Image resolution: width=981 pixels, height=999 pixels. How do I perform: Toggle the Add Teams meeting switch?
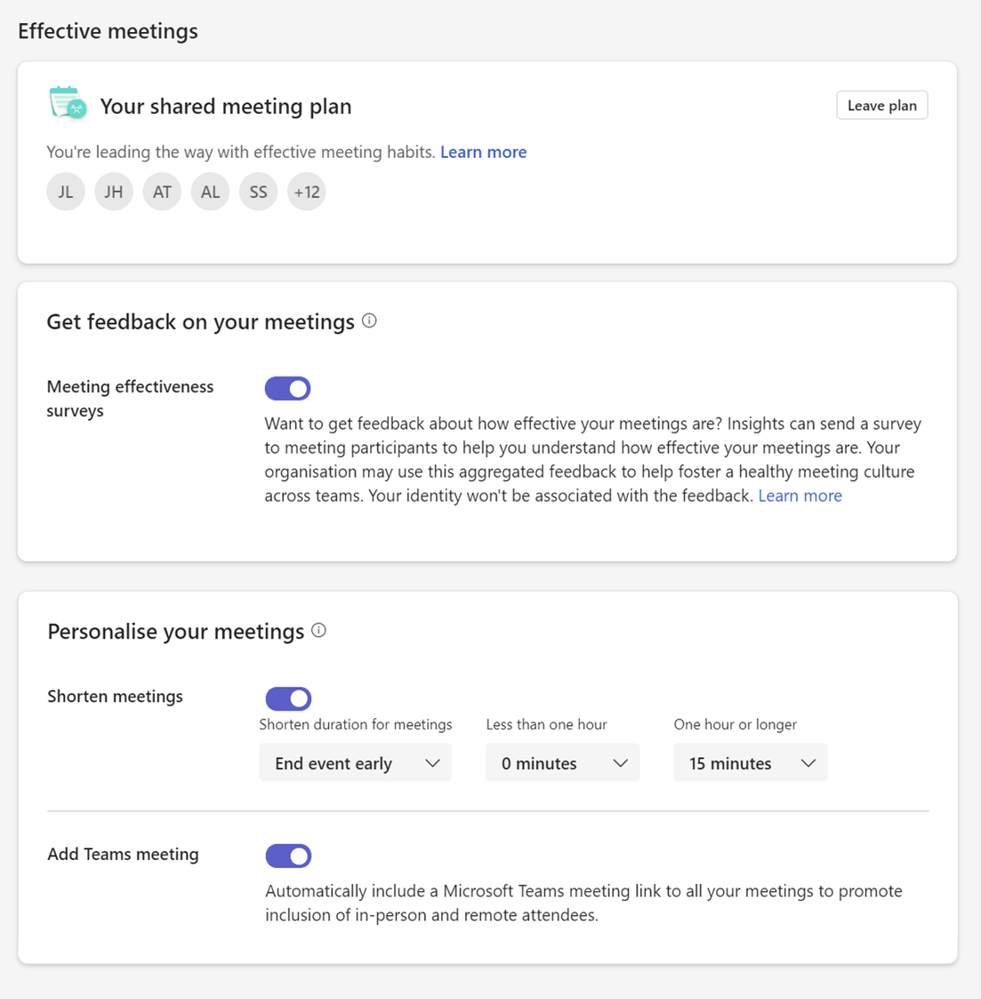(288, 855)
